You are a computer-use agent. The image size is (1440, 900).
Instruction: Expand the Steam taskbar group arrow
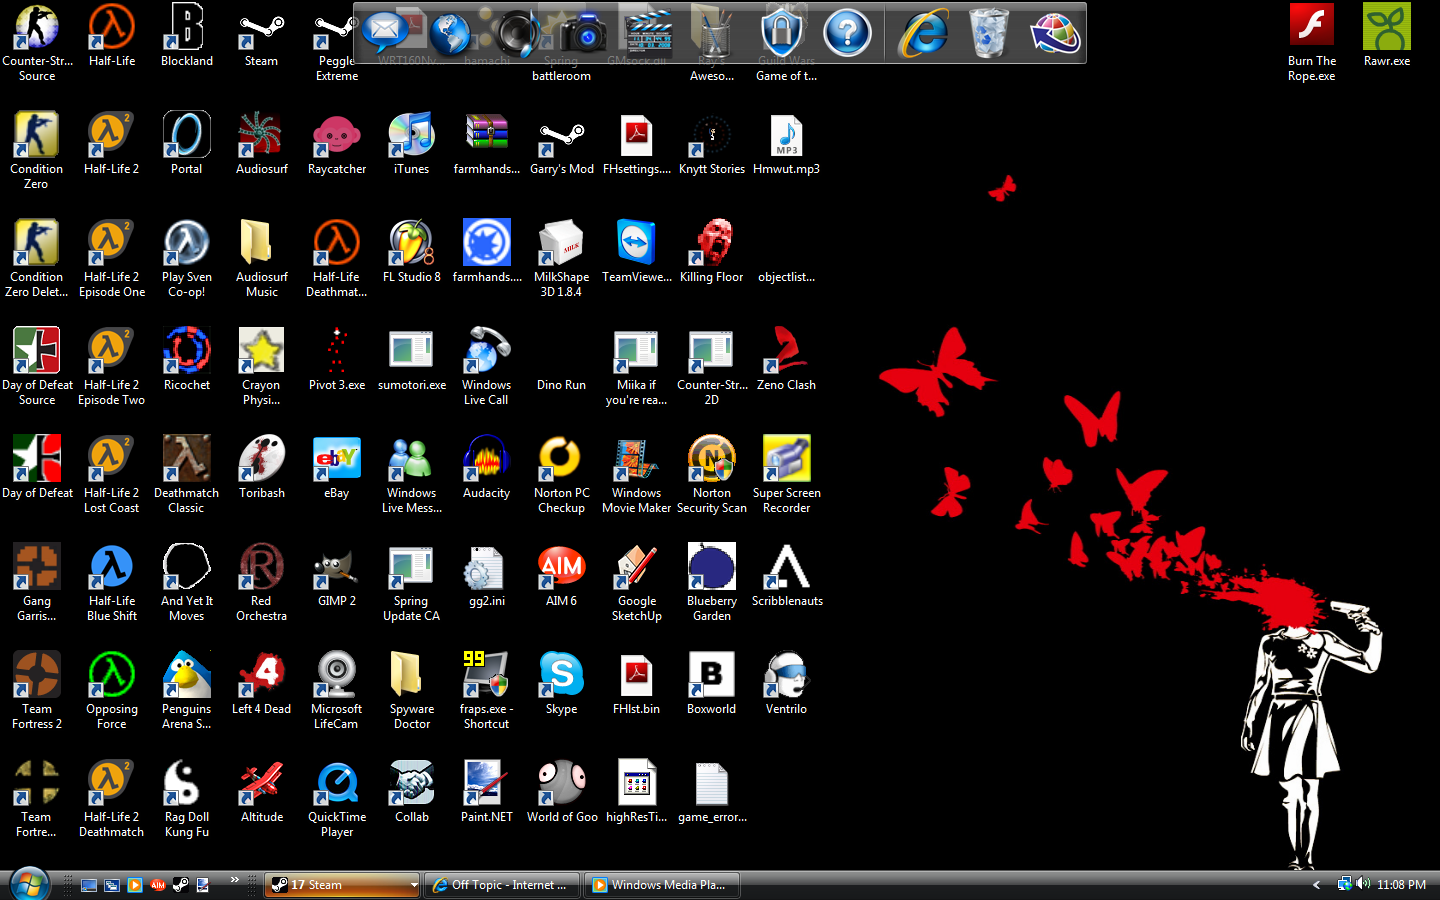pyautogui.click(x=413, y=885)
